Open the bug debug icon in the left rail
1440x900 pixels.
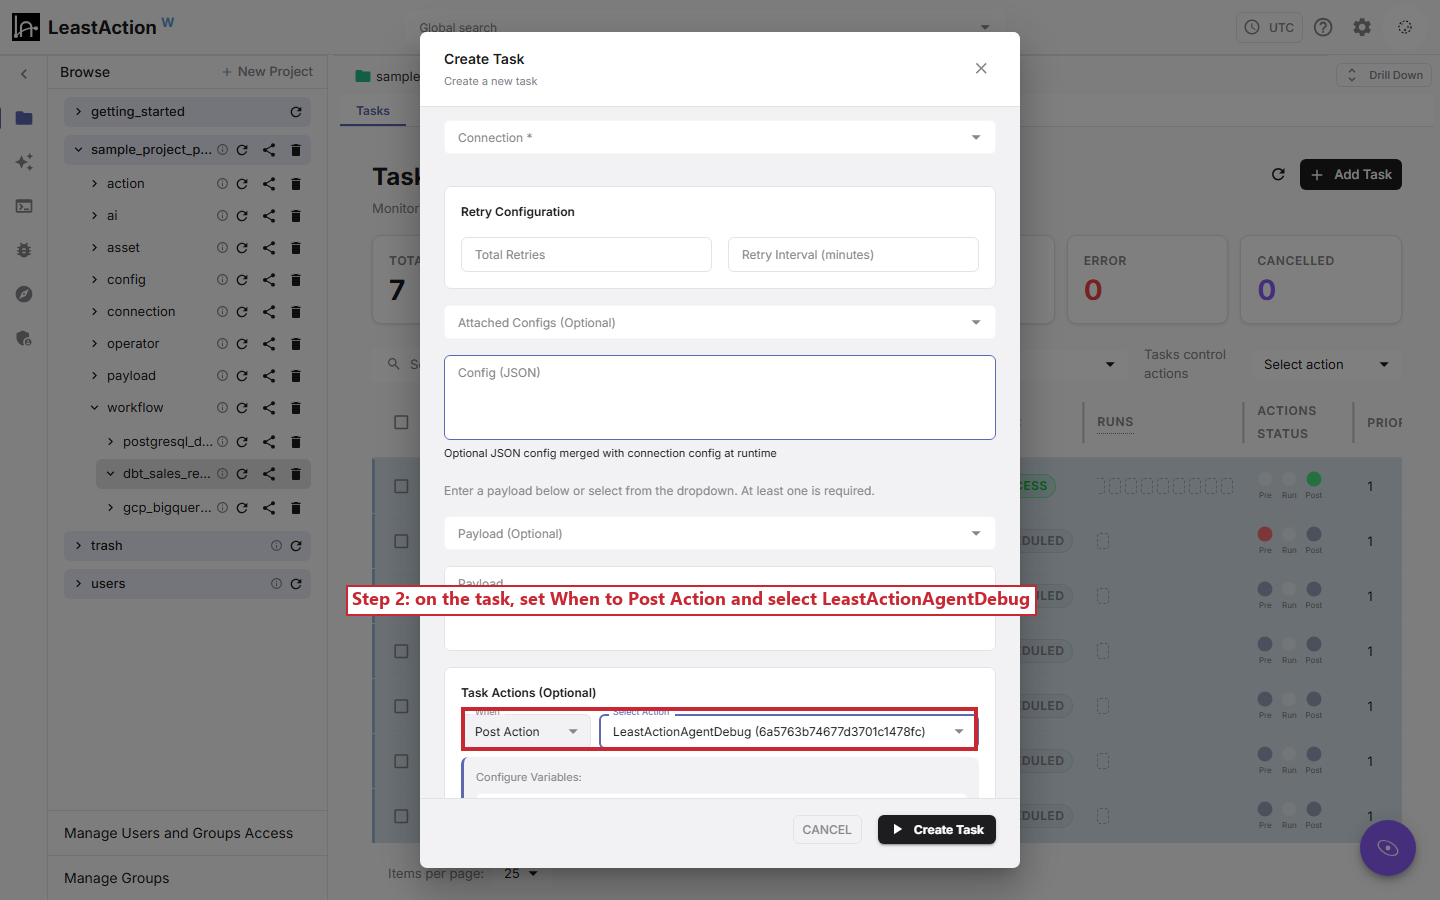pos(24,250)
